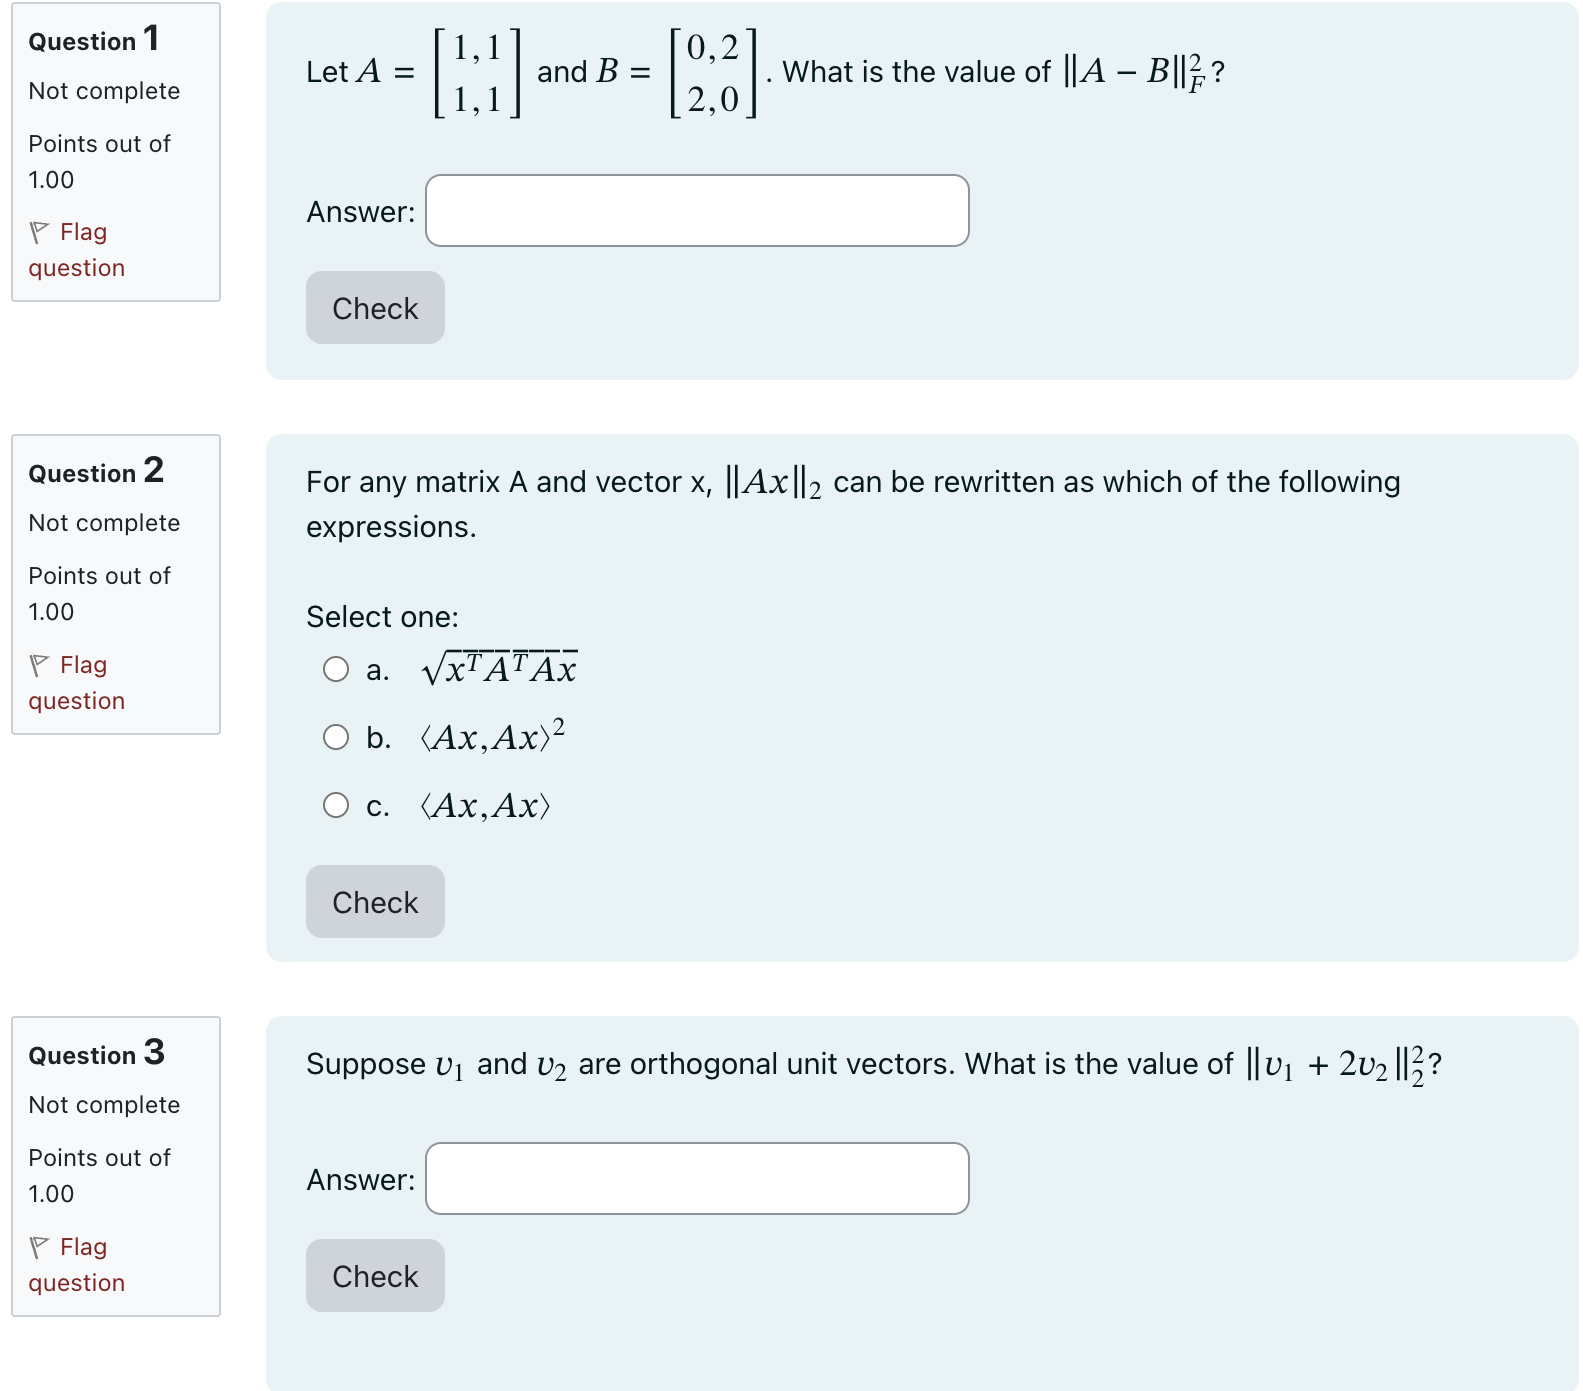Click the Not complete status under Question 1
The image size is (1583, 1391).
[104, 91]
